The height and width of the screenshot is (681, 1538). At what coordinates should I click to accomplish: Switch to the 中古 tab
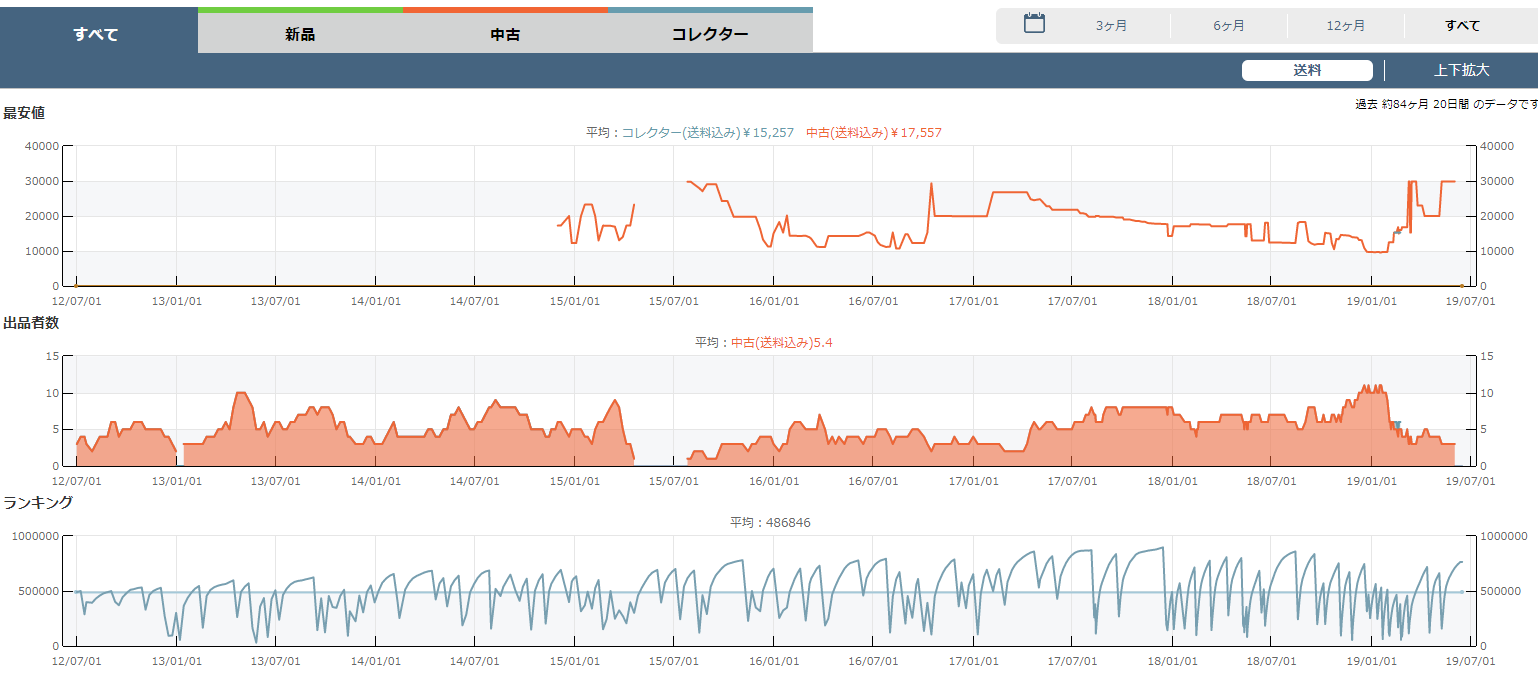pos(505,34)
